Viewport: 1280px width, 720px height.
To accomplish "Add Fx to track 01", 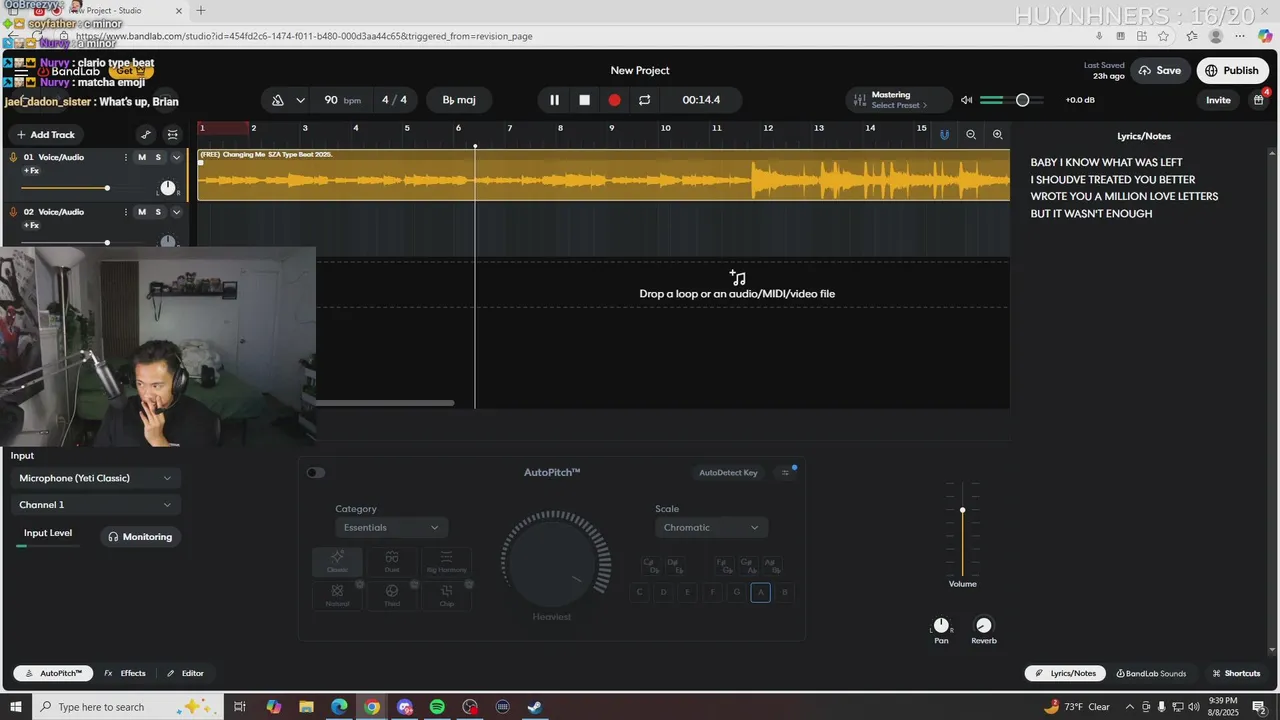I will tap(31, 171).
